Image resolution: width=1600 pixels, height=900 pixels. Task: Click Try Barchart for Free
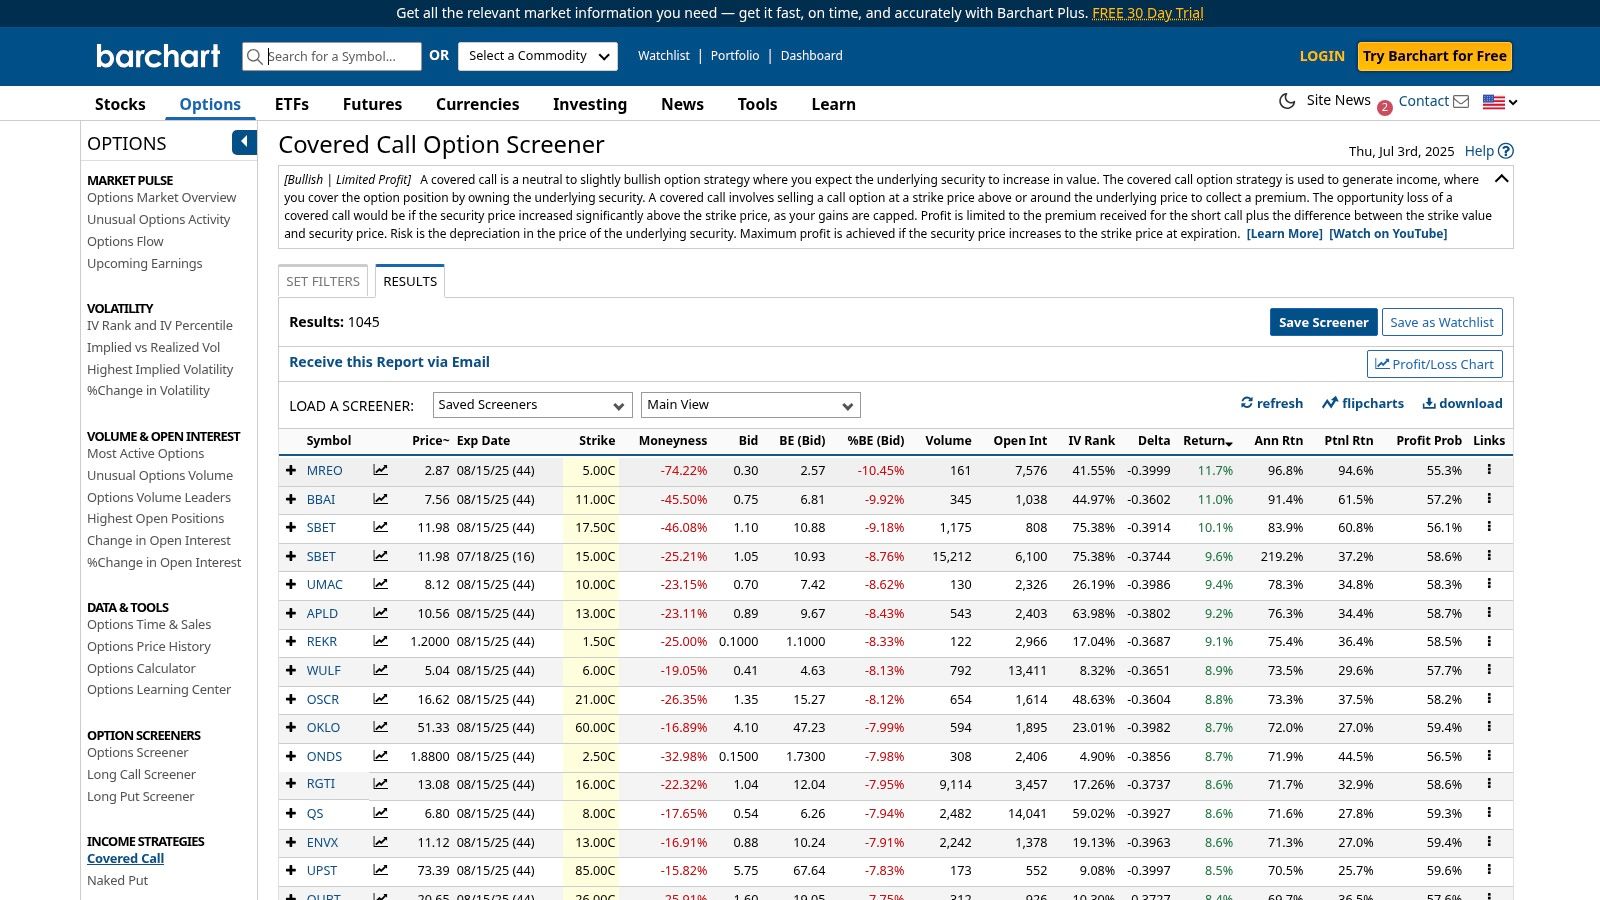click(x=1434, y=56)
